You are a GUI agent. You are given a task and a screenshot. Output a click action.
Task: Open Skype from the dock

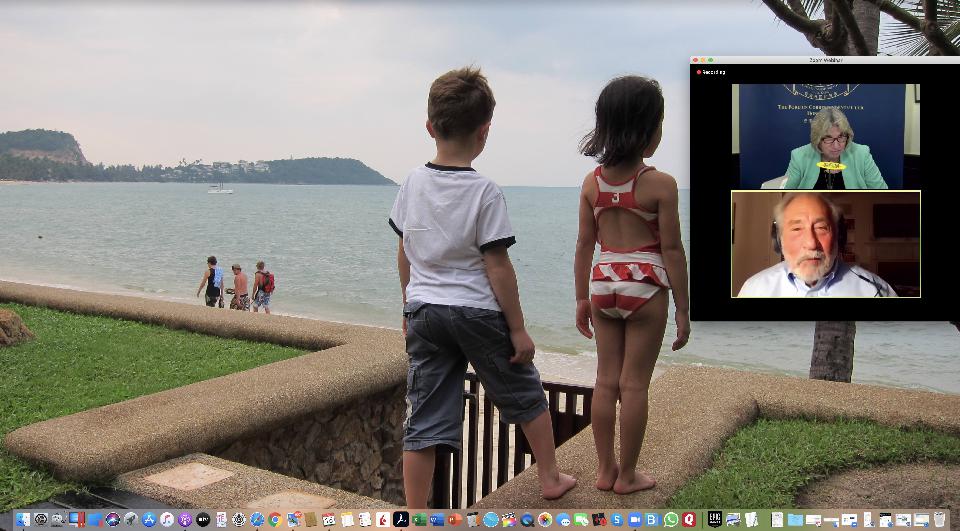pyautogui.click(x=617, y=519)
